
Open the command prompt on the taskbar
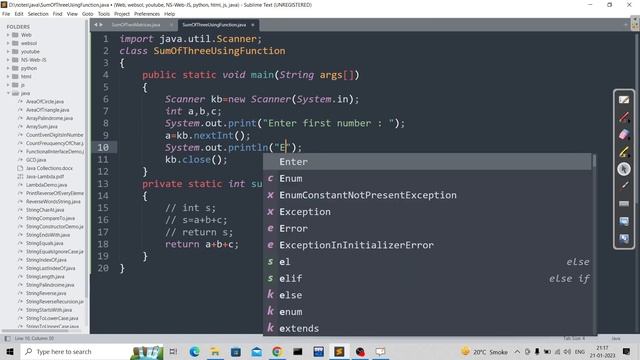click(298, 351)
